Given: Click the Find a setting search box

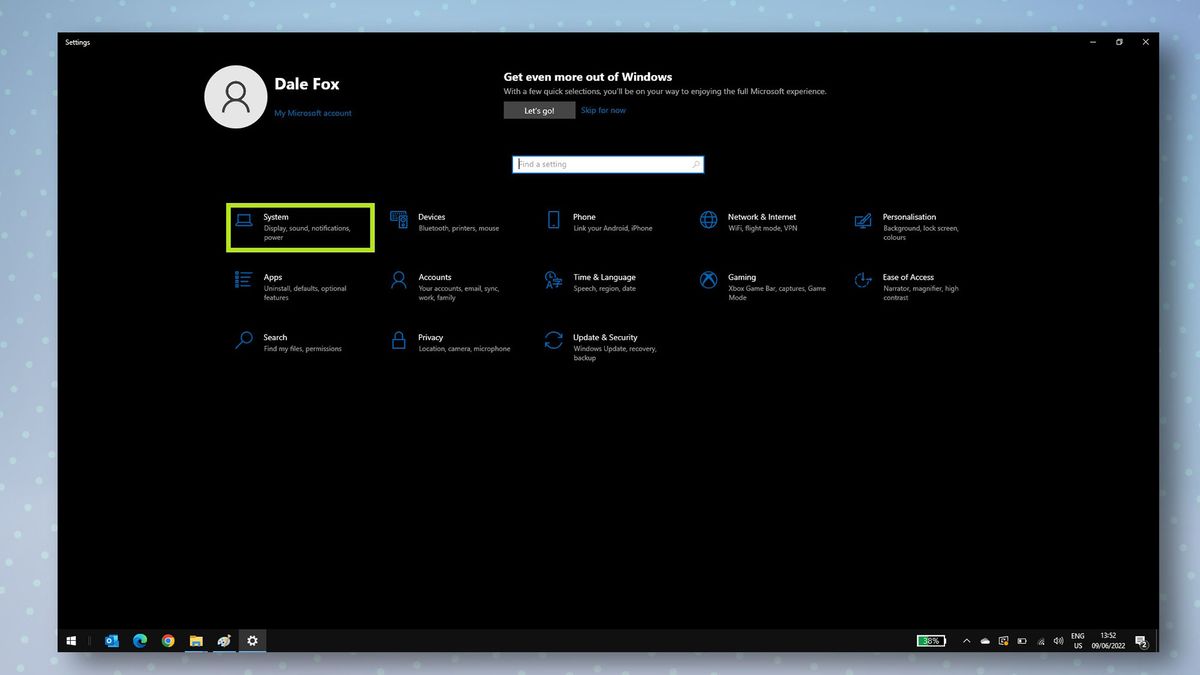Looking at the screenshot, I should [x=608, y=164].
